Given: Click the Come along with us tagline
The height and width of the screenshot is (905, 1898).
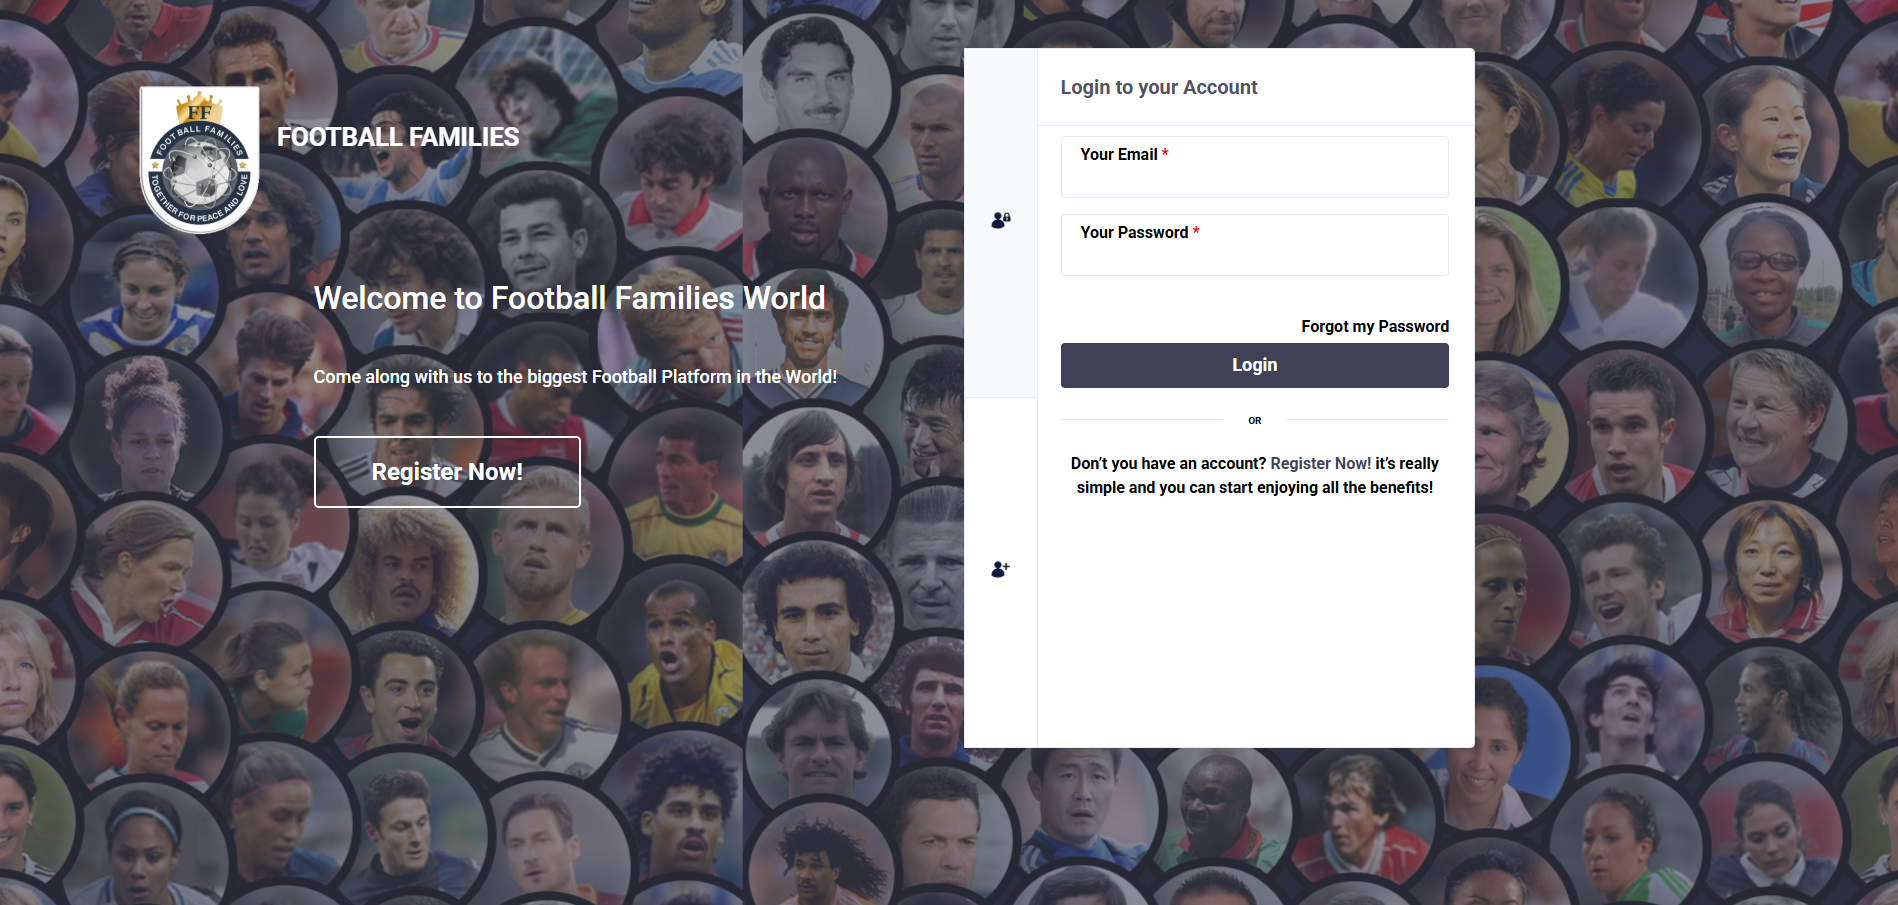Looking at the screenshot, I should (575, 377).
